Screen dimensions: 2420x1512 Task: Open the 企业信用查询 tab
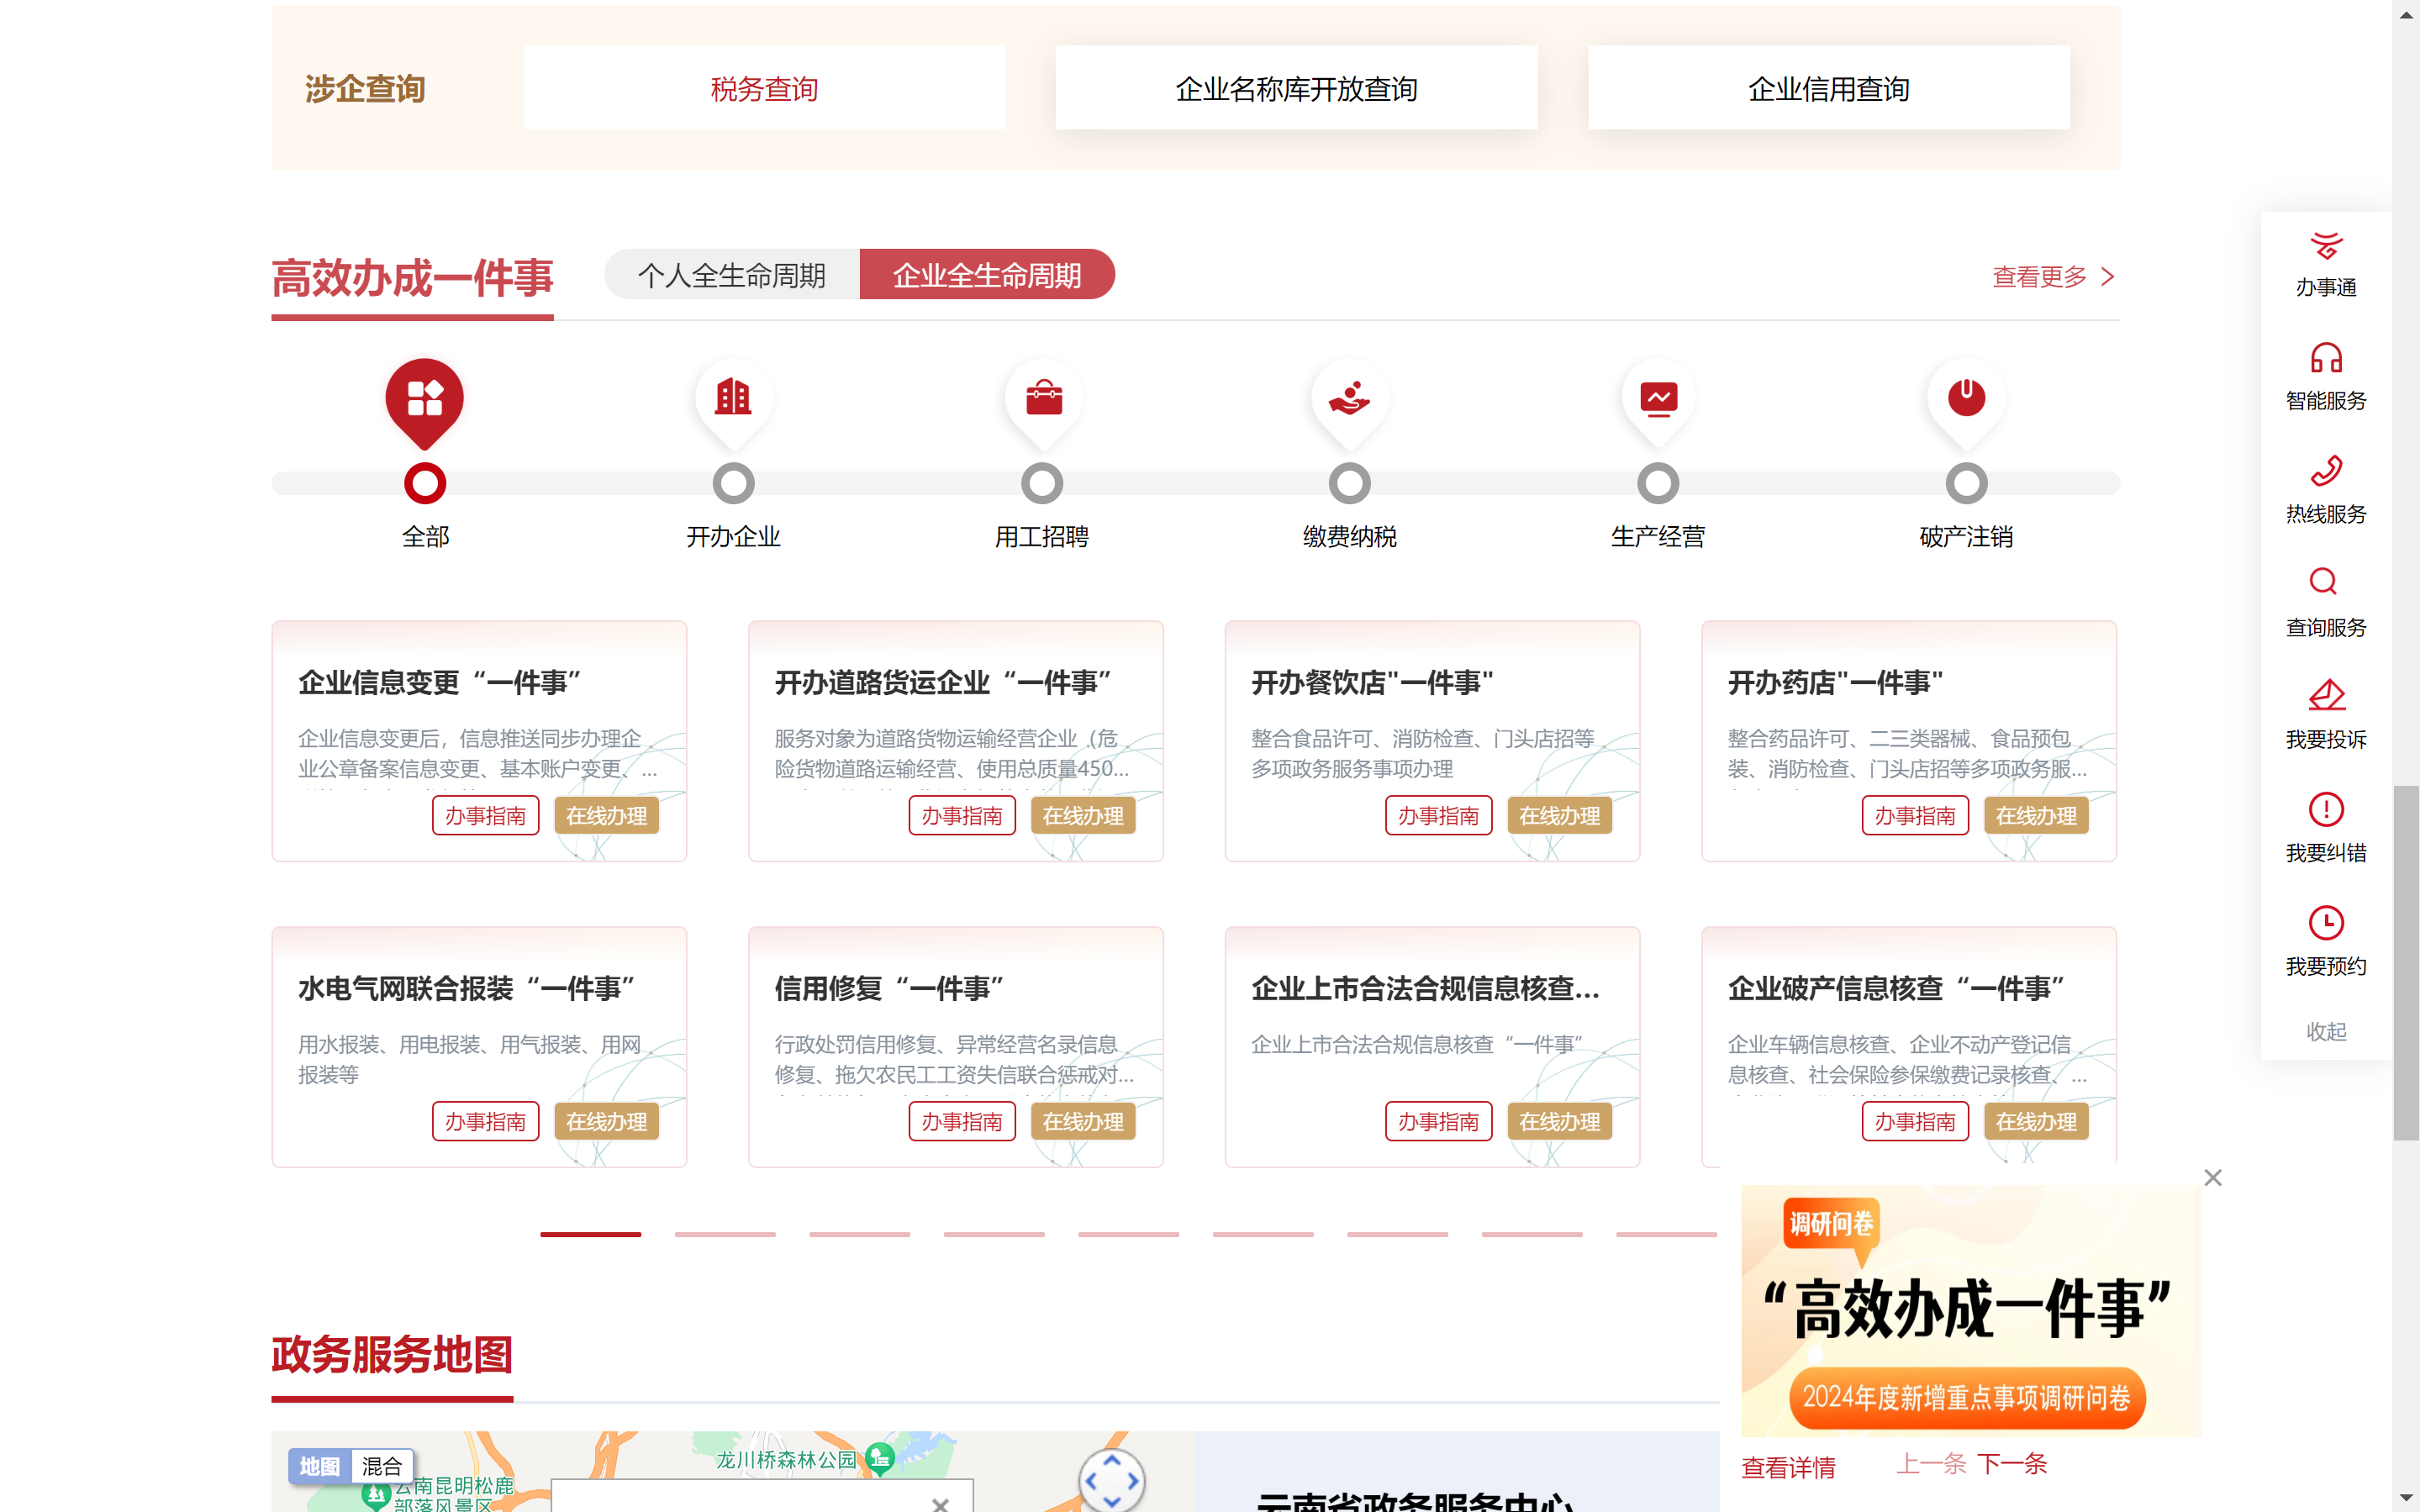(x=1828, y=88)
